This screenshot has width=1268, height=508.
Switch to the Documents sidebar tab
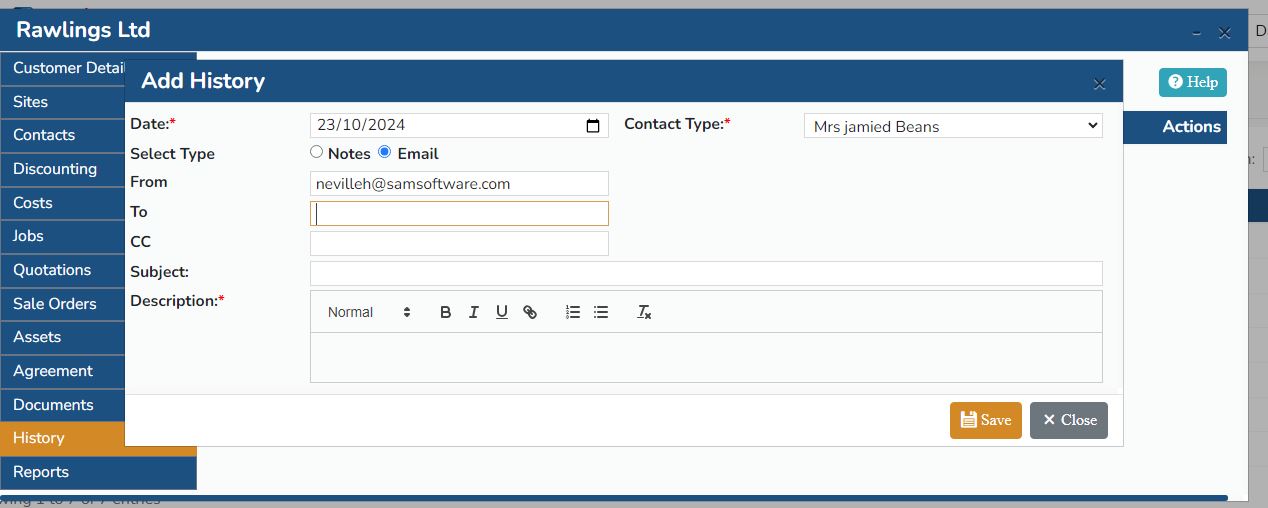(53, 405)
